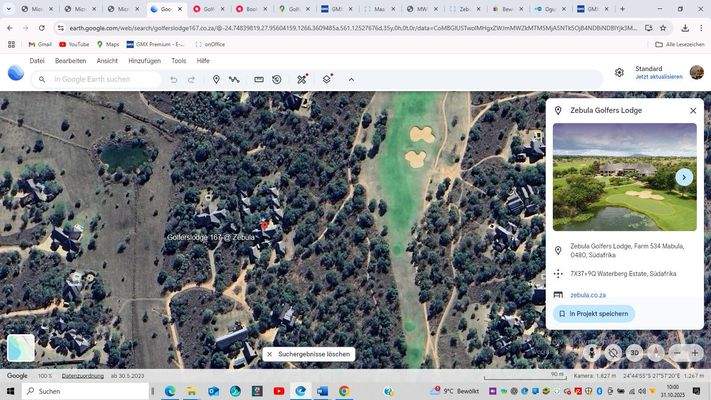
Task: Click the In Projekt speichern button
Action: pos(593,314)
